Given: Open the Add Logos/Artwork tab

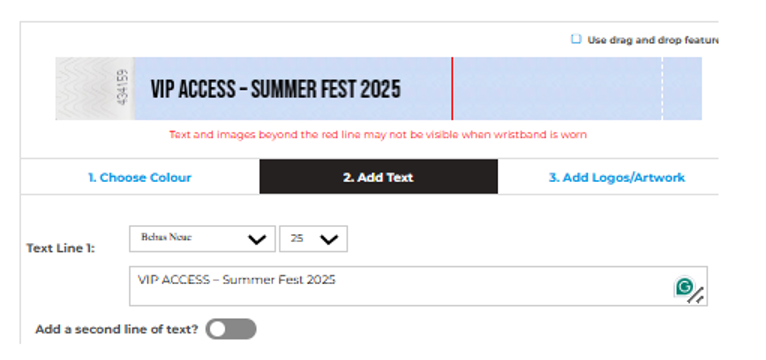Looking at the screenshot, I should pos(617,177).
